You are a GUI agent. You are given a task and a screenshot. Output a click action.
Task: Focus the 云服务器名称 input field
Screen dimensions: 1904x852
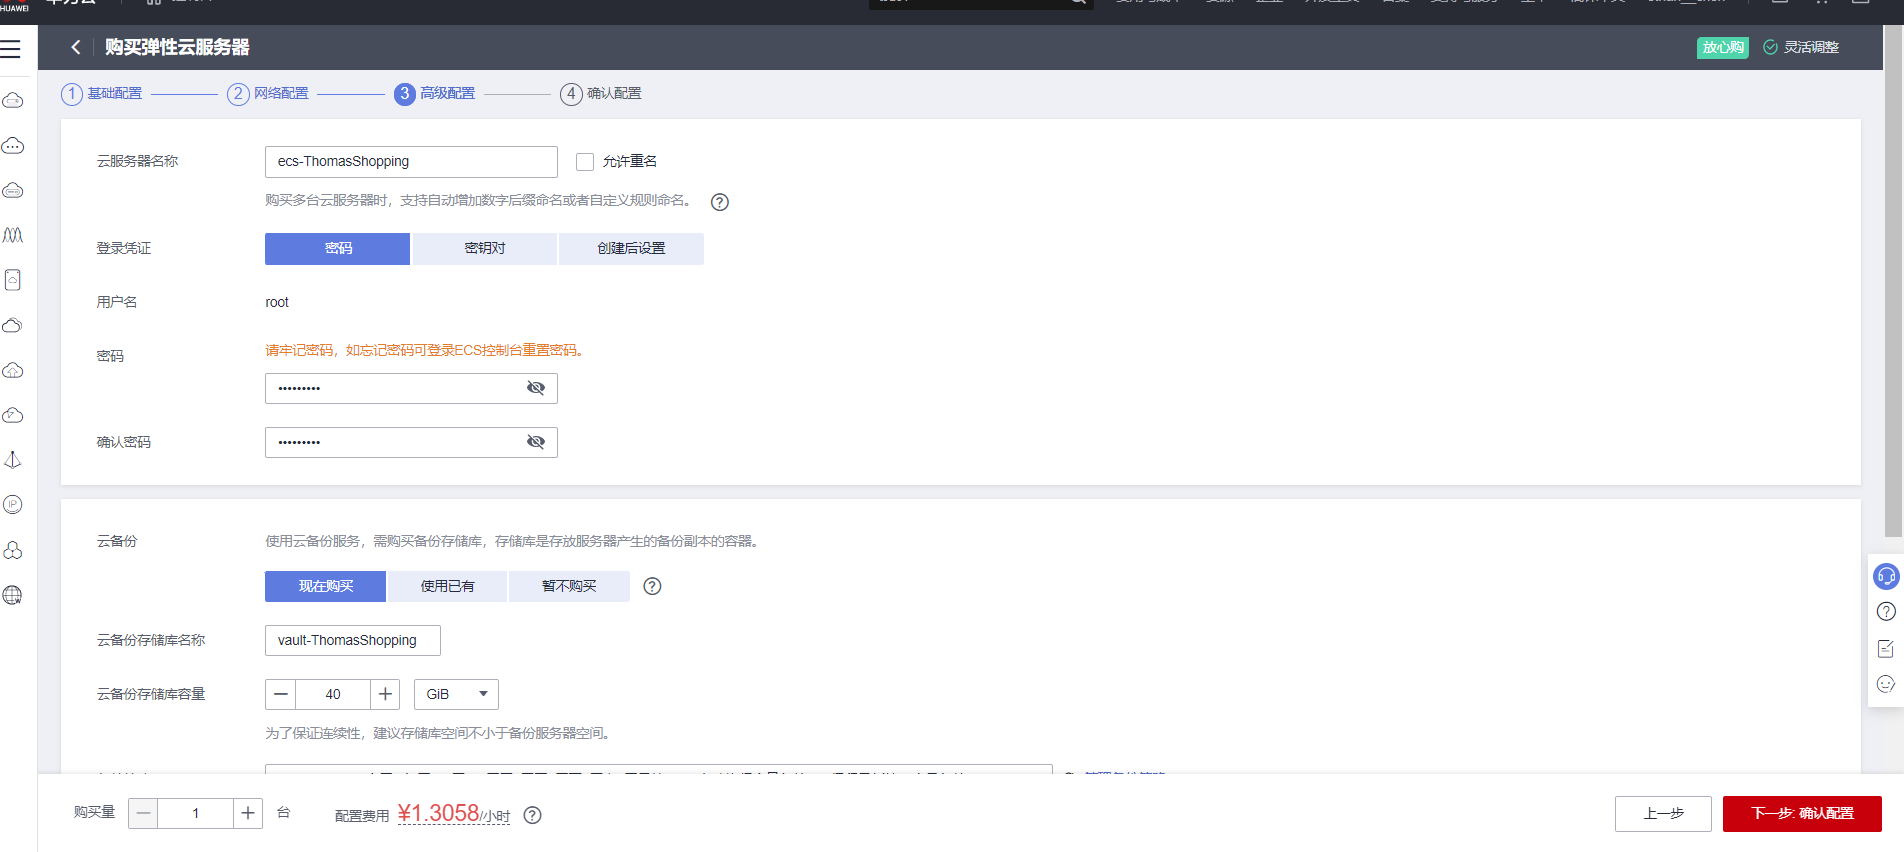[411, 162]
